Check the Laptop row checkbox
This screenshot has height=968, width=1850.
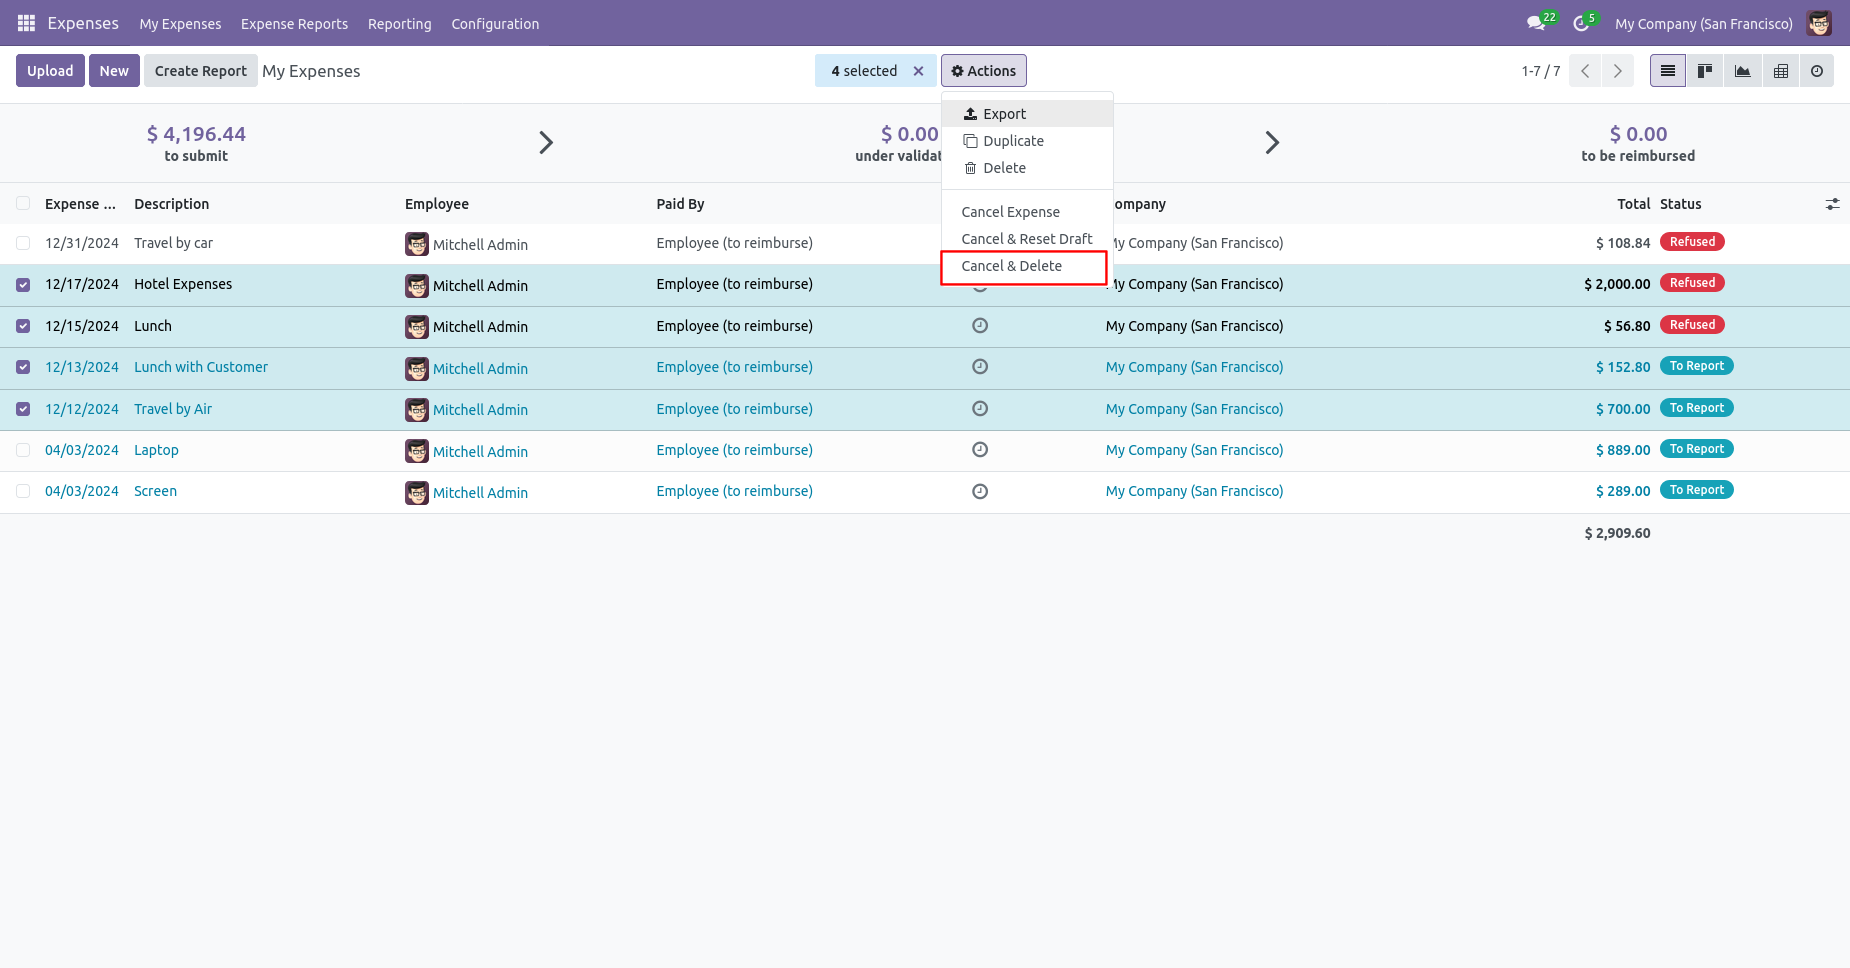(23, 450)
